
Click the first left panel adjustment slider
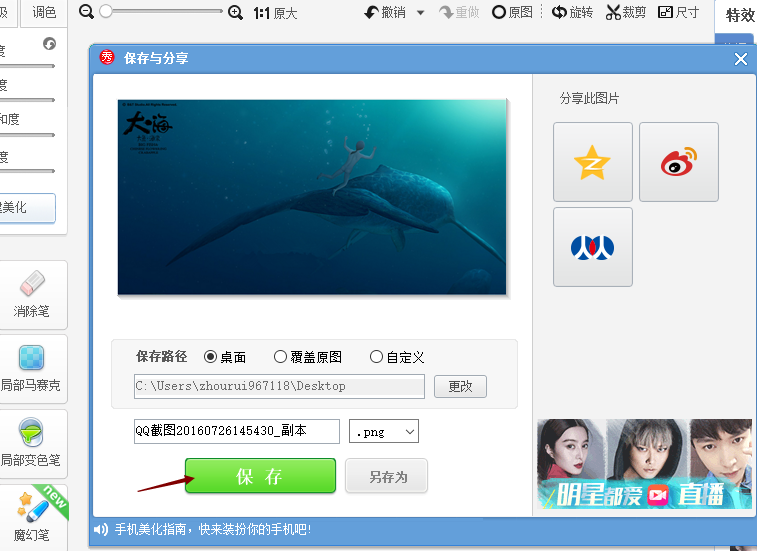[28, 66]
